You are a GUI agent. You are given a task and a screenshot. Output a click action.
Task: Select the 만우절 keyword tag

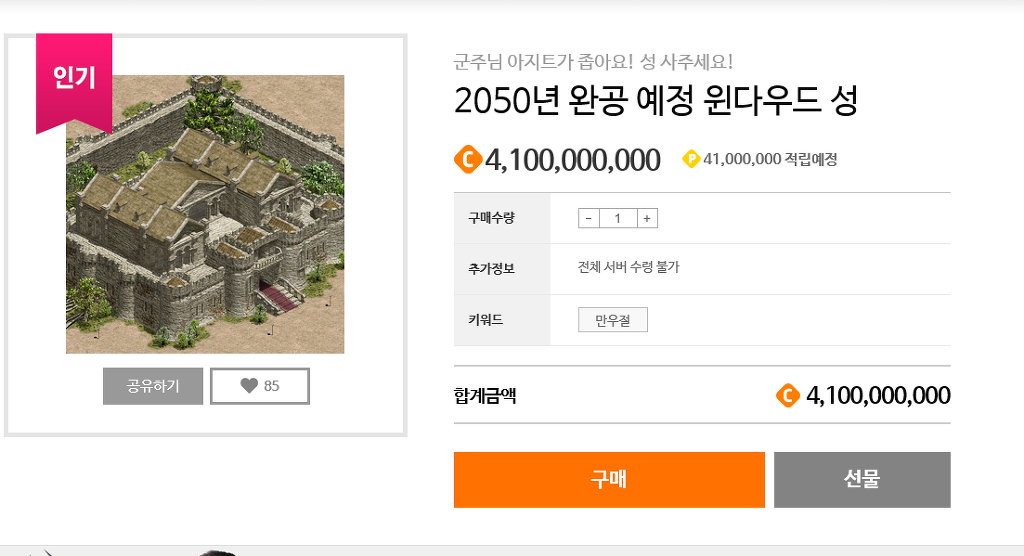pyautogui.click(x=613, y=319)
